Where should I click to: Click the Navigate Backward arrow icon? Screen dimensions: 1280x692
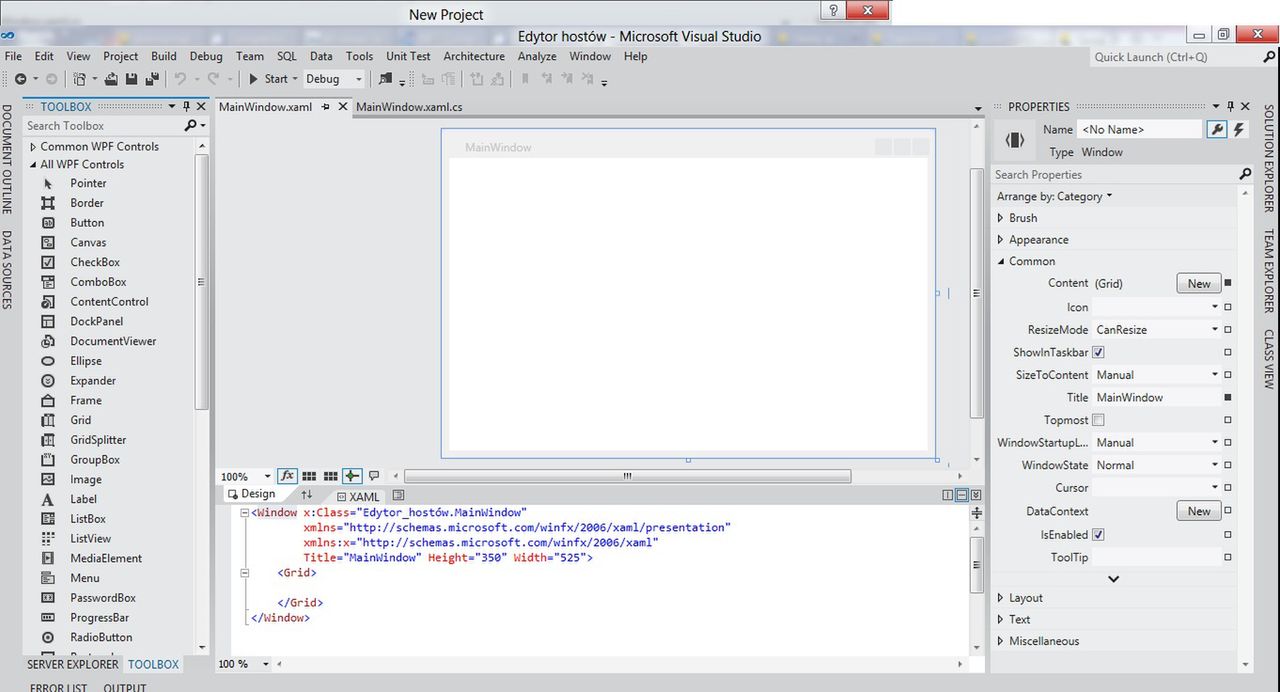(x=20, y=79)
